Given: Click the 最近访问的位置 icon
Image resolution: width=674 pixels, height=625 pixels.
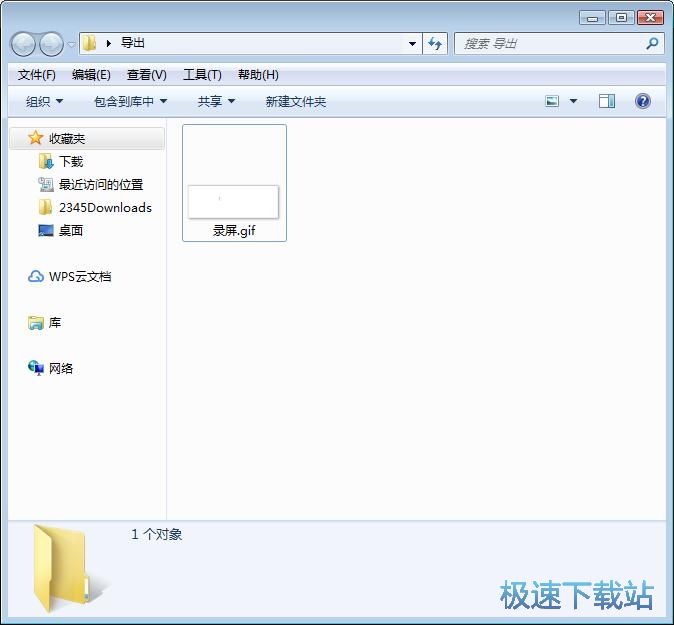Looking at the screenshot, I should pos(46,184).
